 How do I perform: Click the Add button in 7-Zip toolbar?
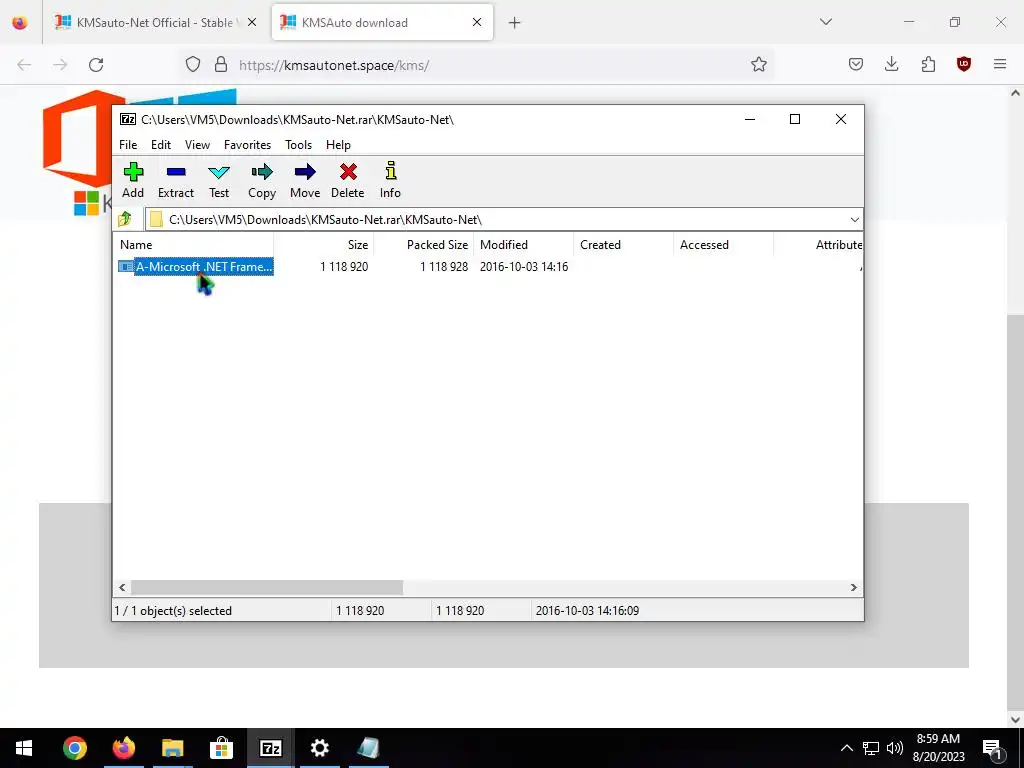pos(133,180)
